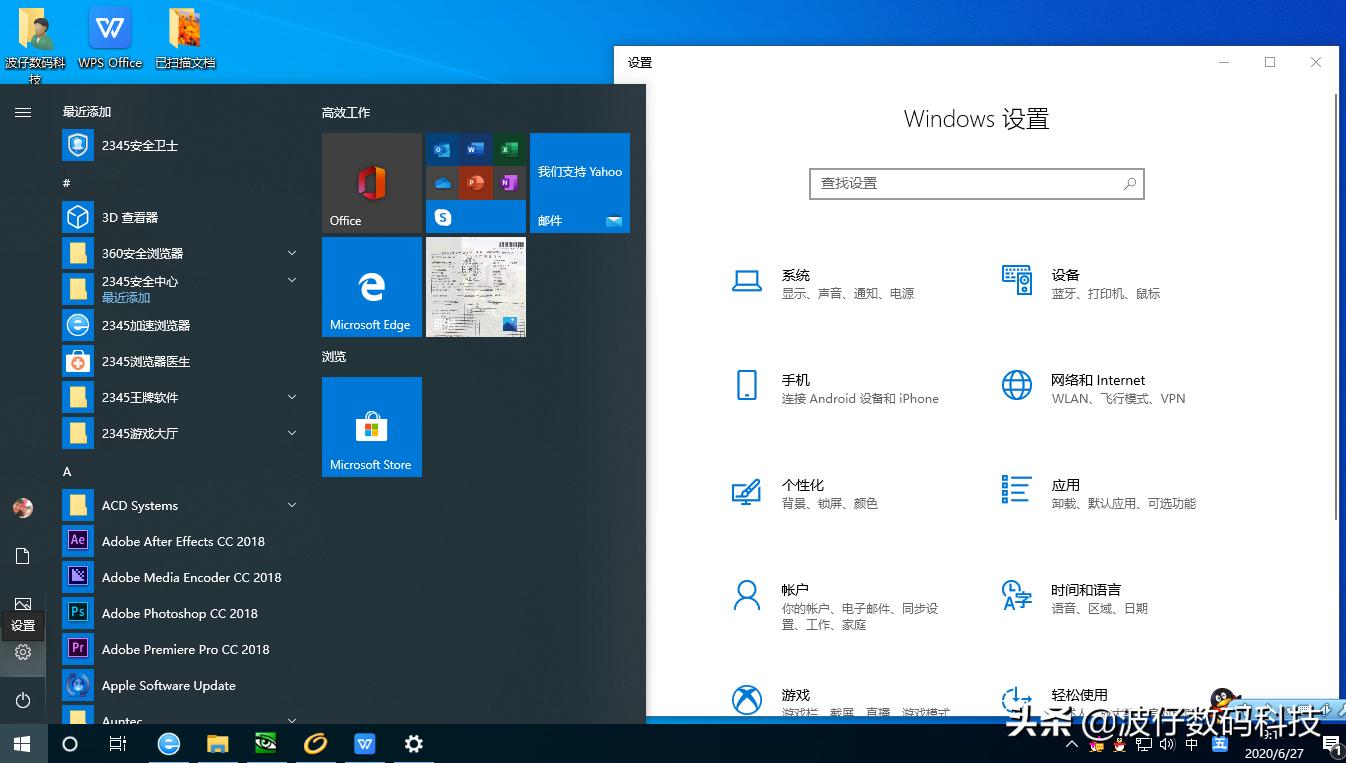Click the volume icon in system tray
The image size is (1346, 763).
pyautogui.click(x=1167, y=744)
